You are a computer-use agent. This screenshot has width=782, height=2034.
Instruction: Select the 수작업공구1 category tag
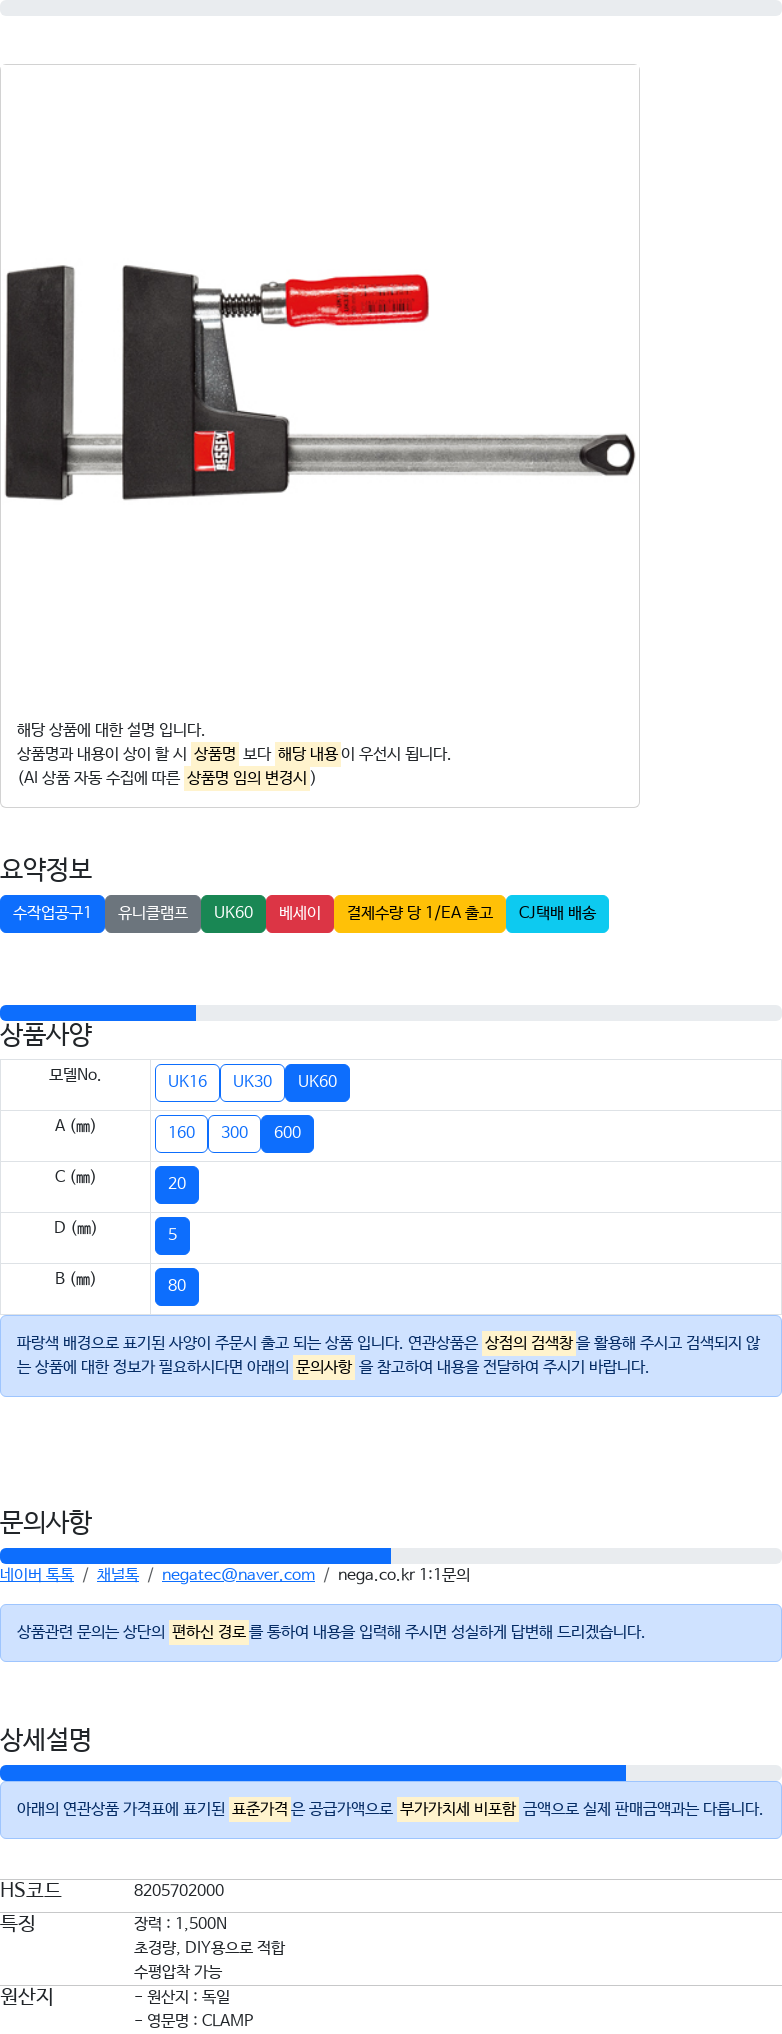click(x=52, y=913)
